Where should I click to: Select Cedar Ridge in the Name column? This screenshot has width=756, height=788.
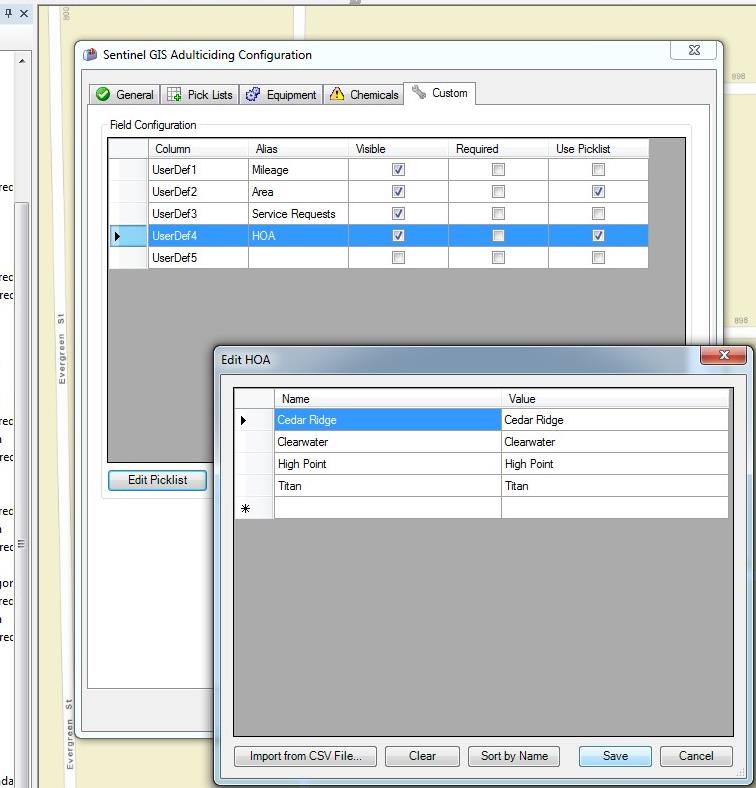388,420
